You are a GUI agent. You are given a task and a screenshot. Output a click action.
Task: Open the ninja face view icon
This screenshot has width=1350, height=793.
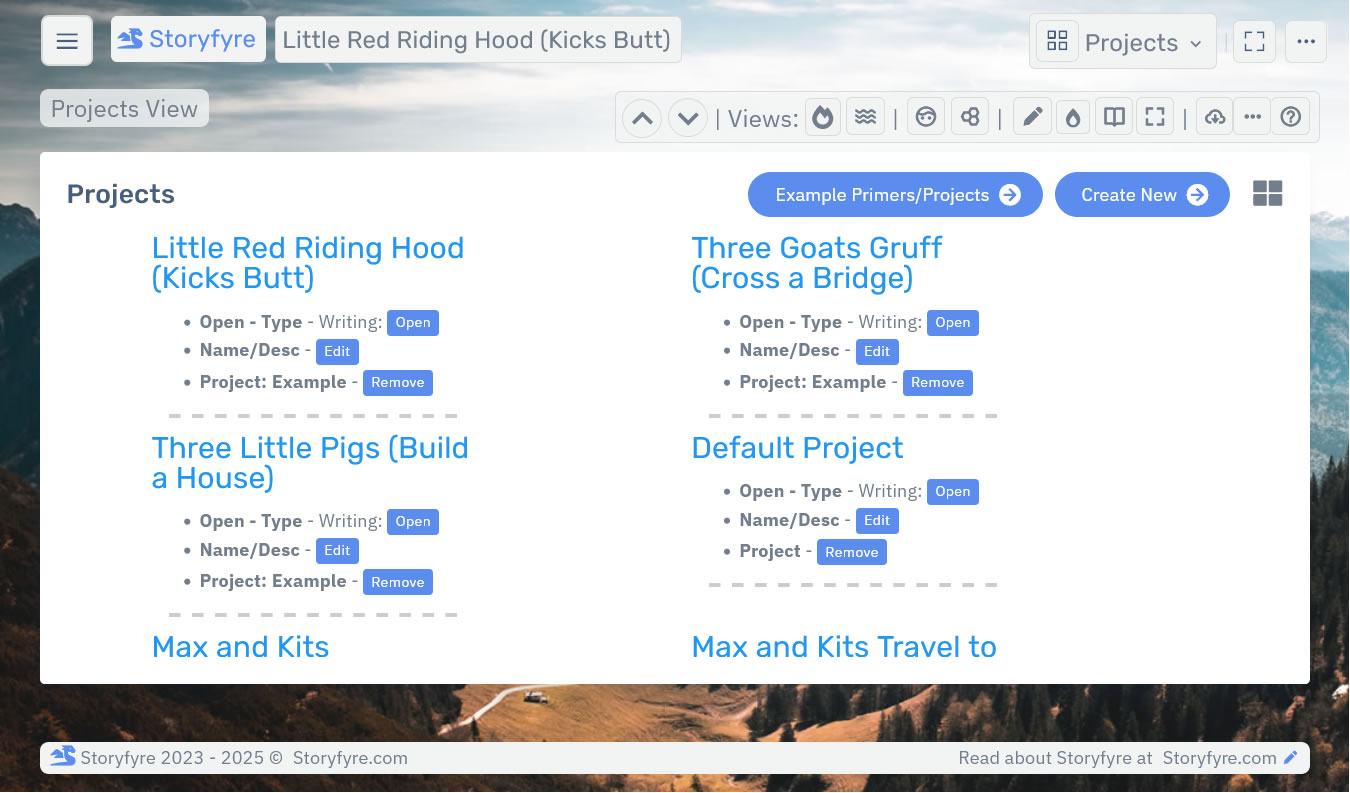click(x=925, y=116)
